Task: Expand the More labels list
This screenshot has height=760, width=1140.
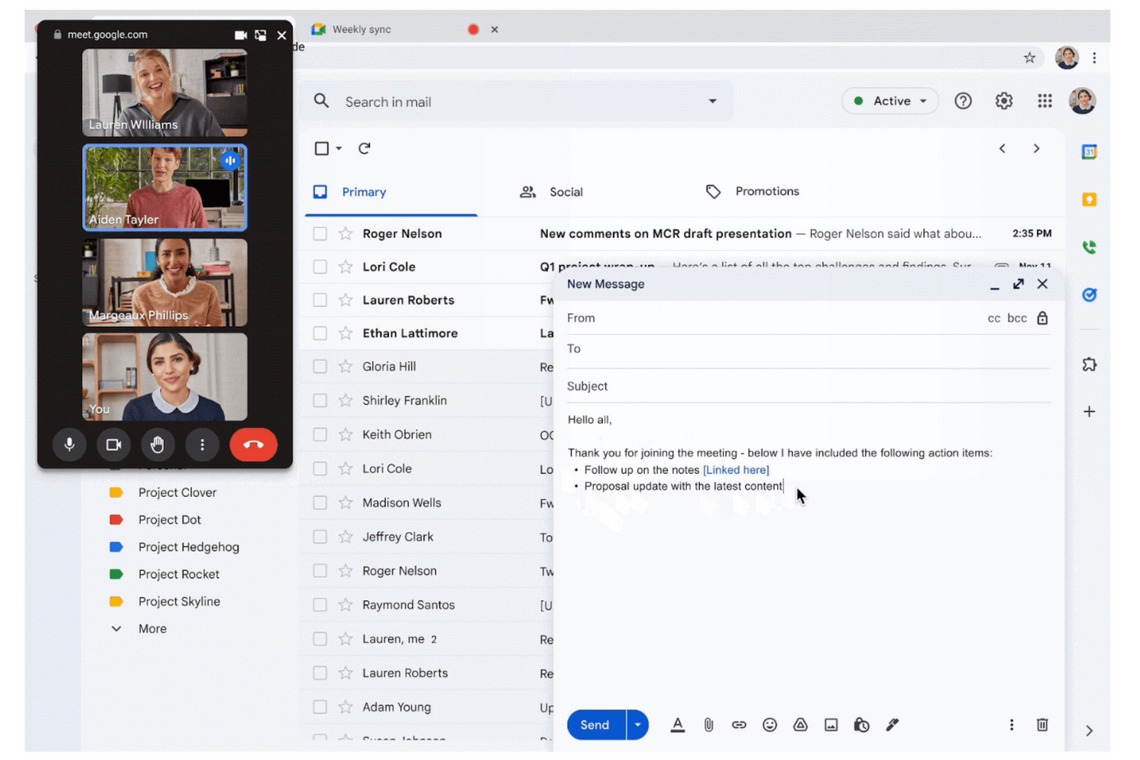Action: [x=152, y=629]
